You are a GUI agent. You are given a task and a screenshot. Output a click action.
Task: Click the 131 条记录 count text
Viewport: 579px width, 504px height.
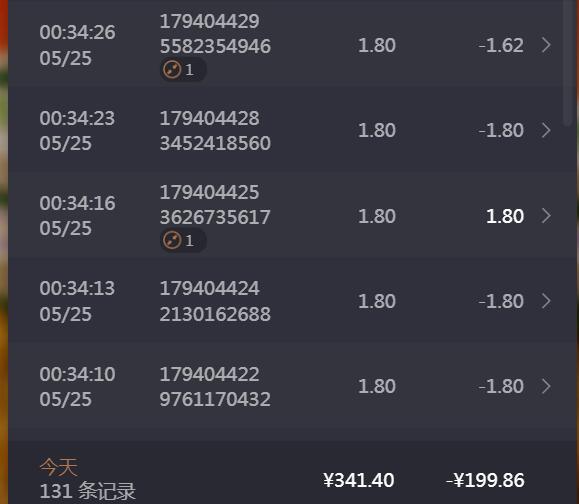point(88,491)
